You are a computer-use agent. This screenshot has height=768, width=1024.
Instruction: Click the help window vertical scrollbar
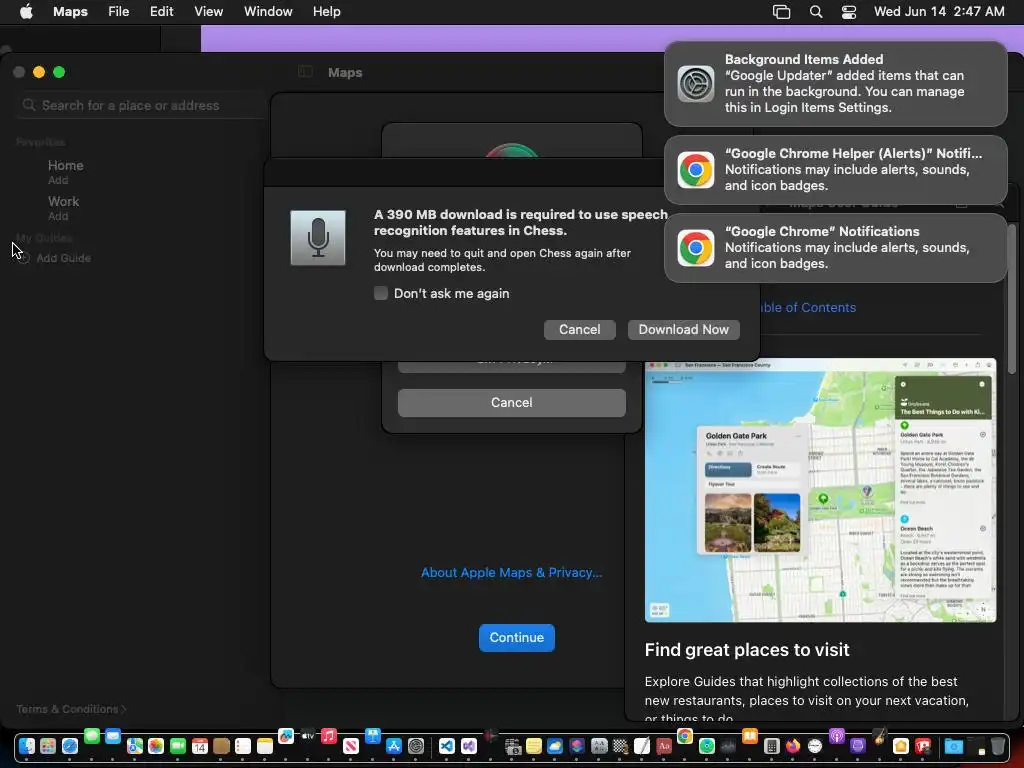point(1012,299)
